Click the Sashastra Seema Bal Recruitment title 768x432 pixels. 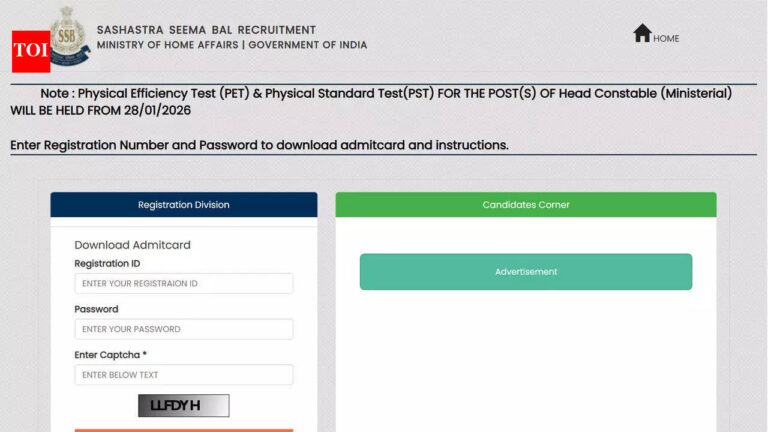(206, 30)
